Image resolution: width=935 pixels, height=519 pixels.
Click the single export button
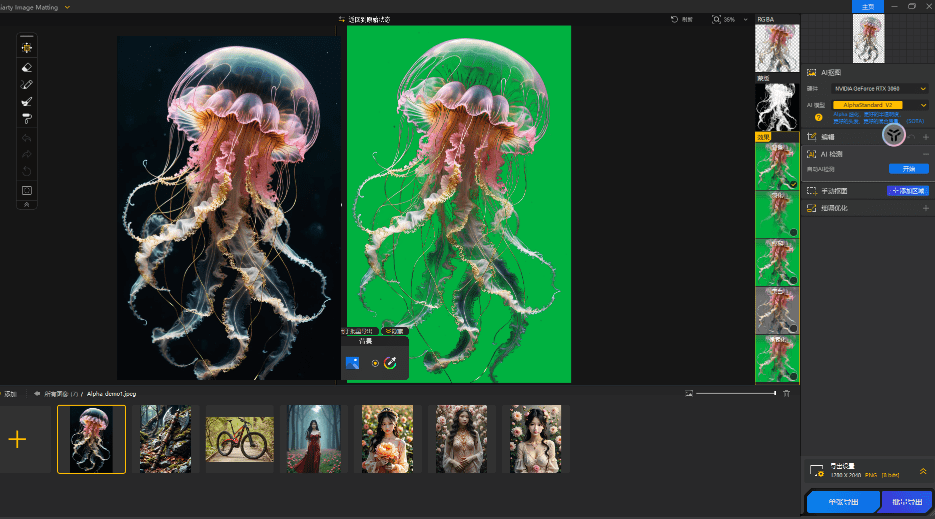tap(842, 502)
